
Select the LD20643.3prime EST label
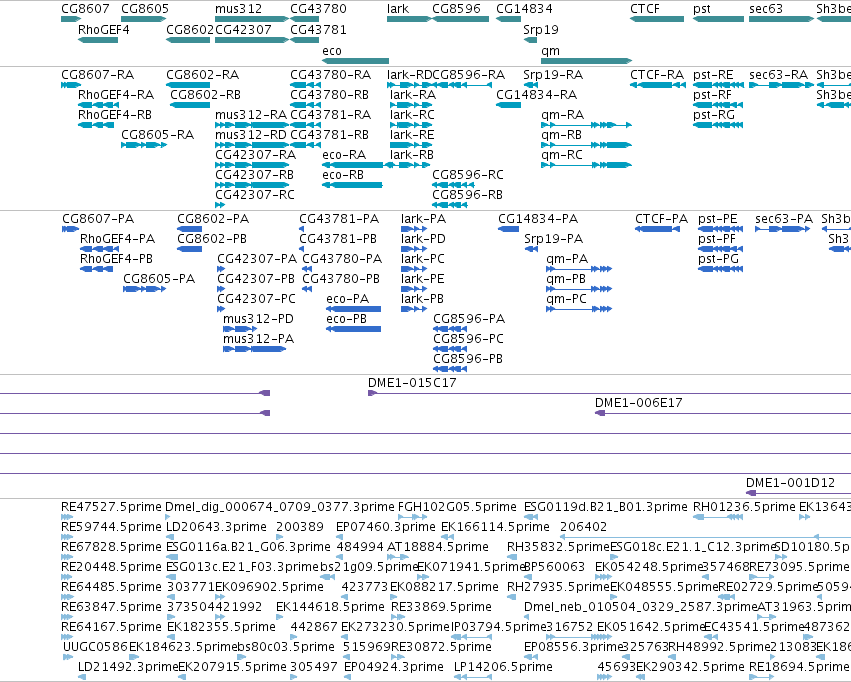pos(216,527)
